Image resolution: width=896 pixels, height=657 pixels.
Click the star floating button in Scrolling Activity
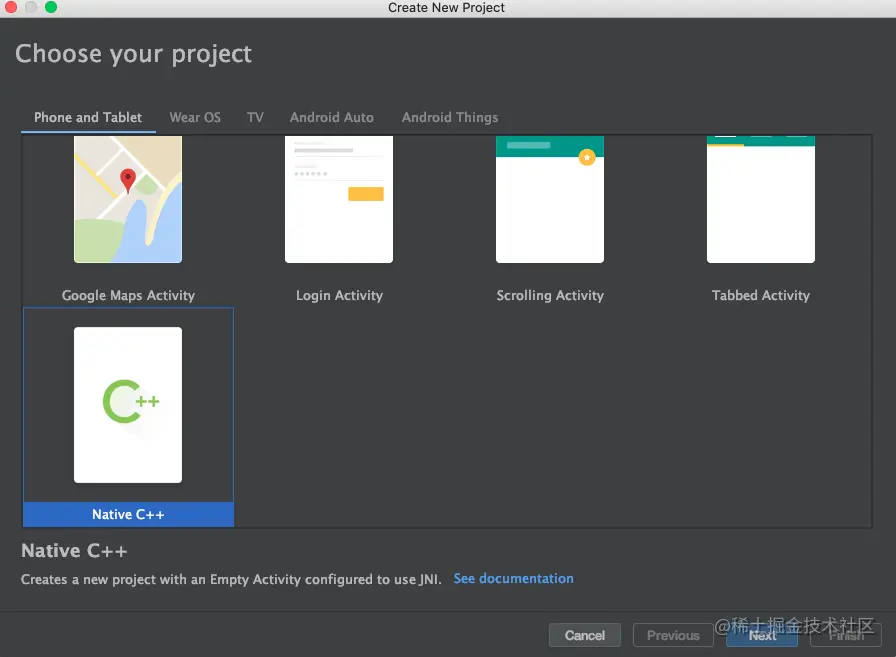click(587, 157)
